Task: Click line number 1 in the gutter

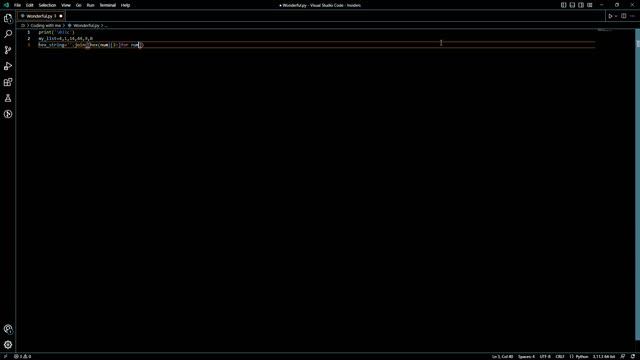Action: pyautogui.click(x=29, y=32)
